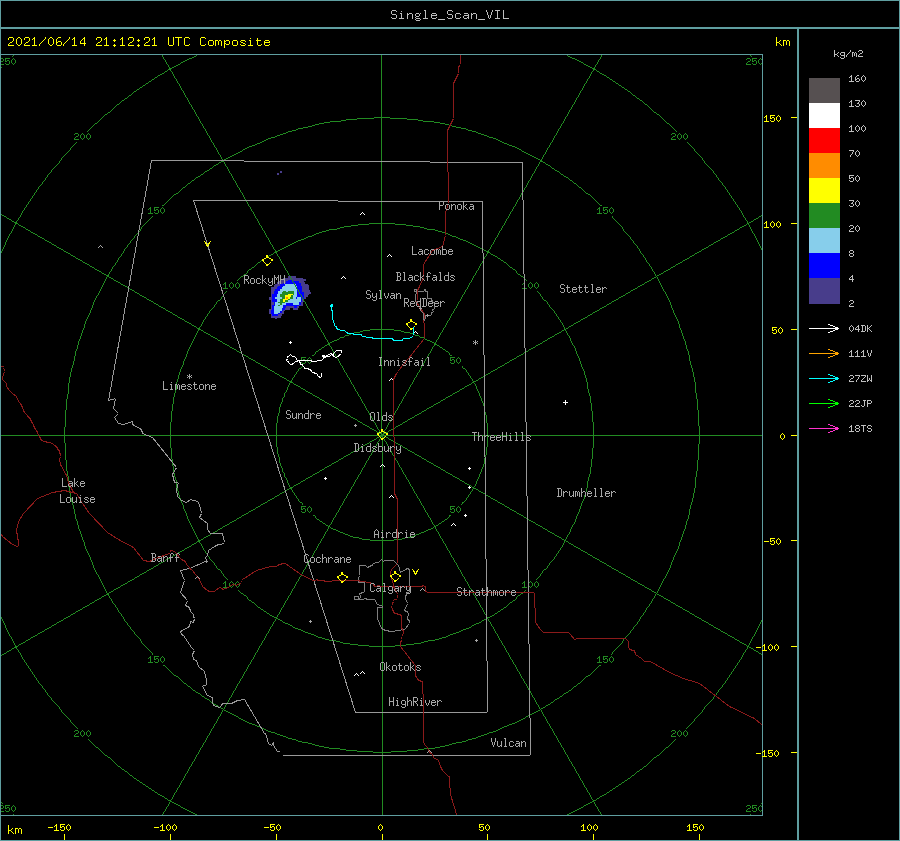Click the Blackfalds town label

click(x=425, y=277)
